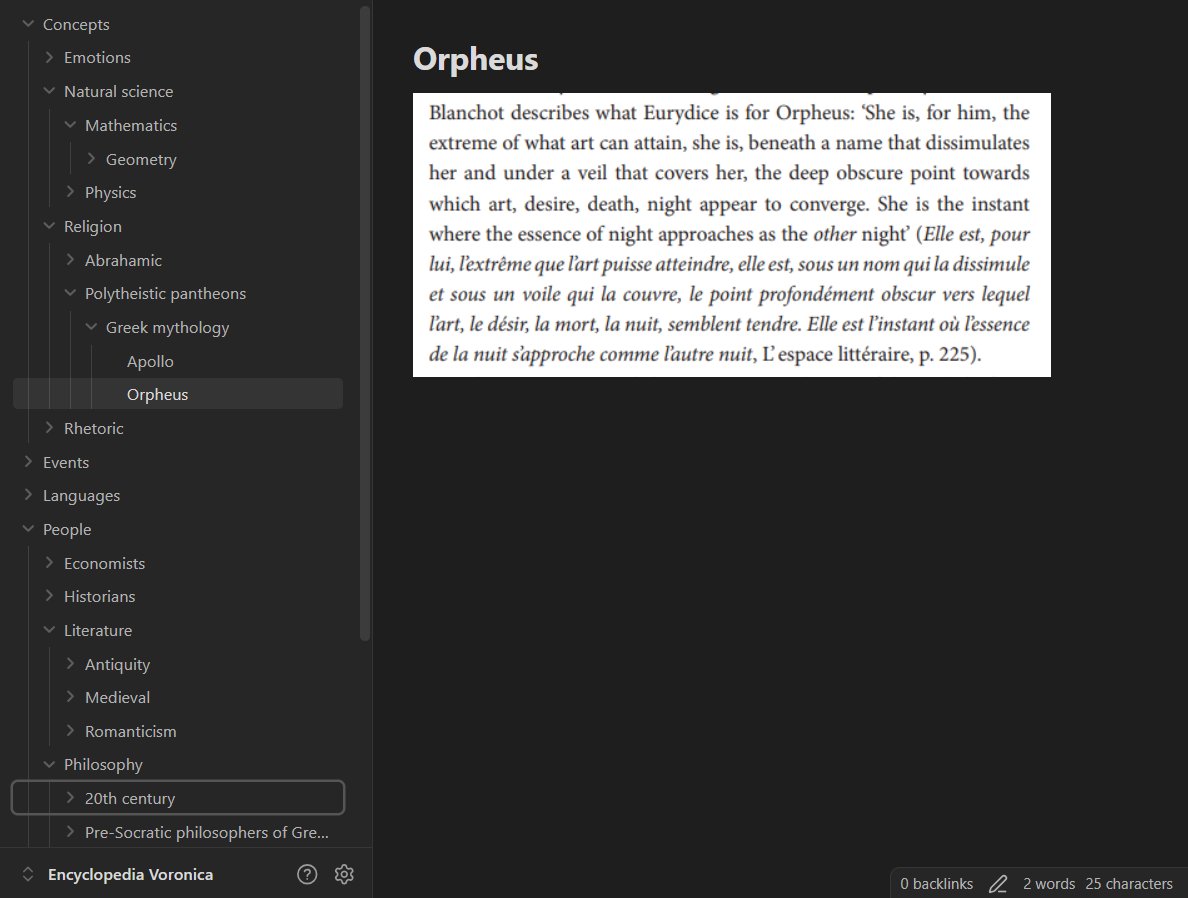Click the Medieval folder label
Image resolution: width=1188 pixels, height=898 pixels.
[117, 697]
